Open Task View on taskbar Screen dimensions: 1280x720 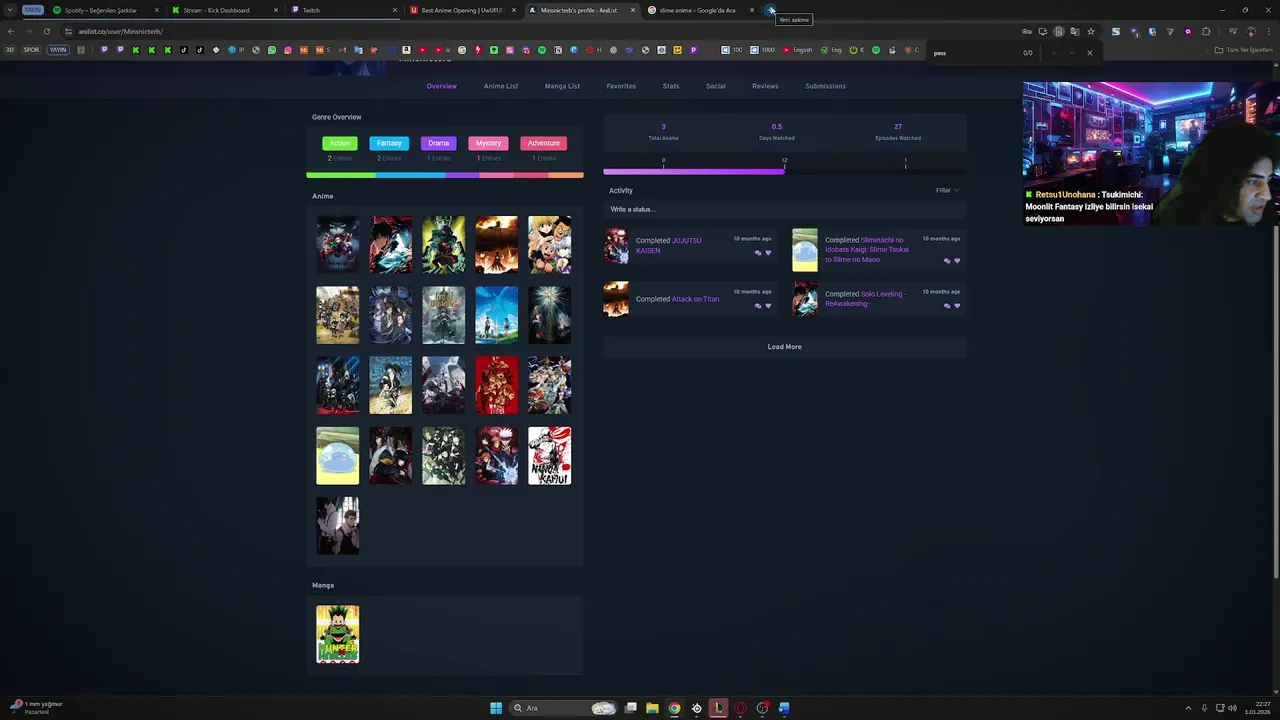coord(631,708)
